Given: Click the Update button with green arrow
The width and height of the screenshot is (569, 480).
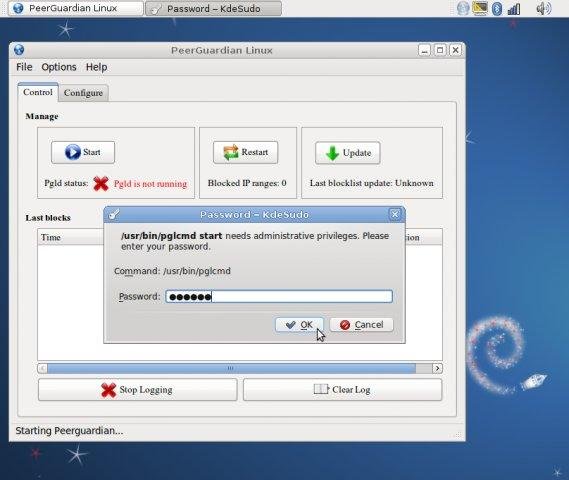Looking at the screenshot, I should [348, 153].
